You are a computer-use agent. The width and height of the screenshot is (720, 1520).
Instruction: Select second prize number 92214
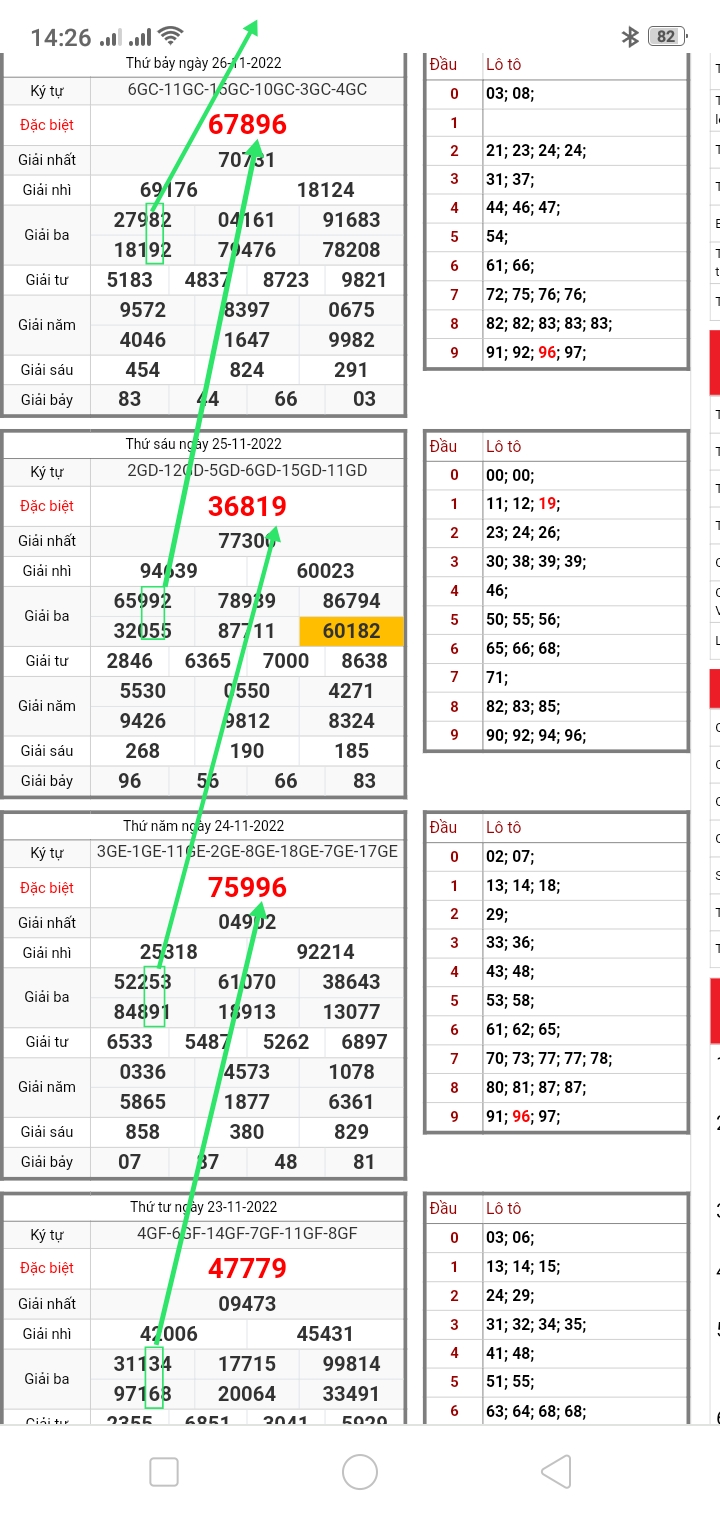coord(325,953)
